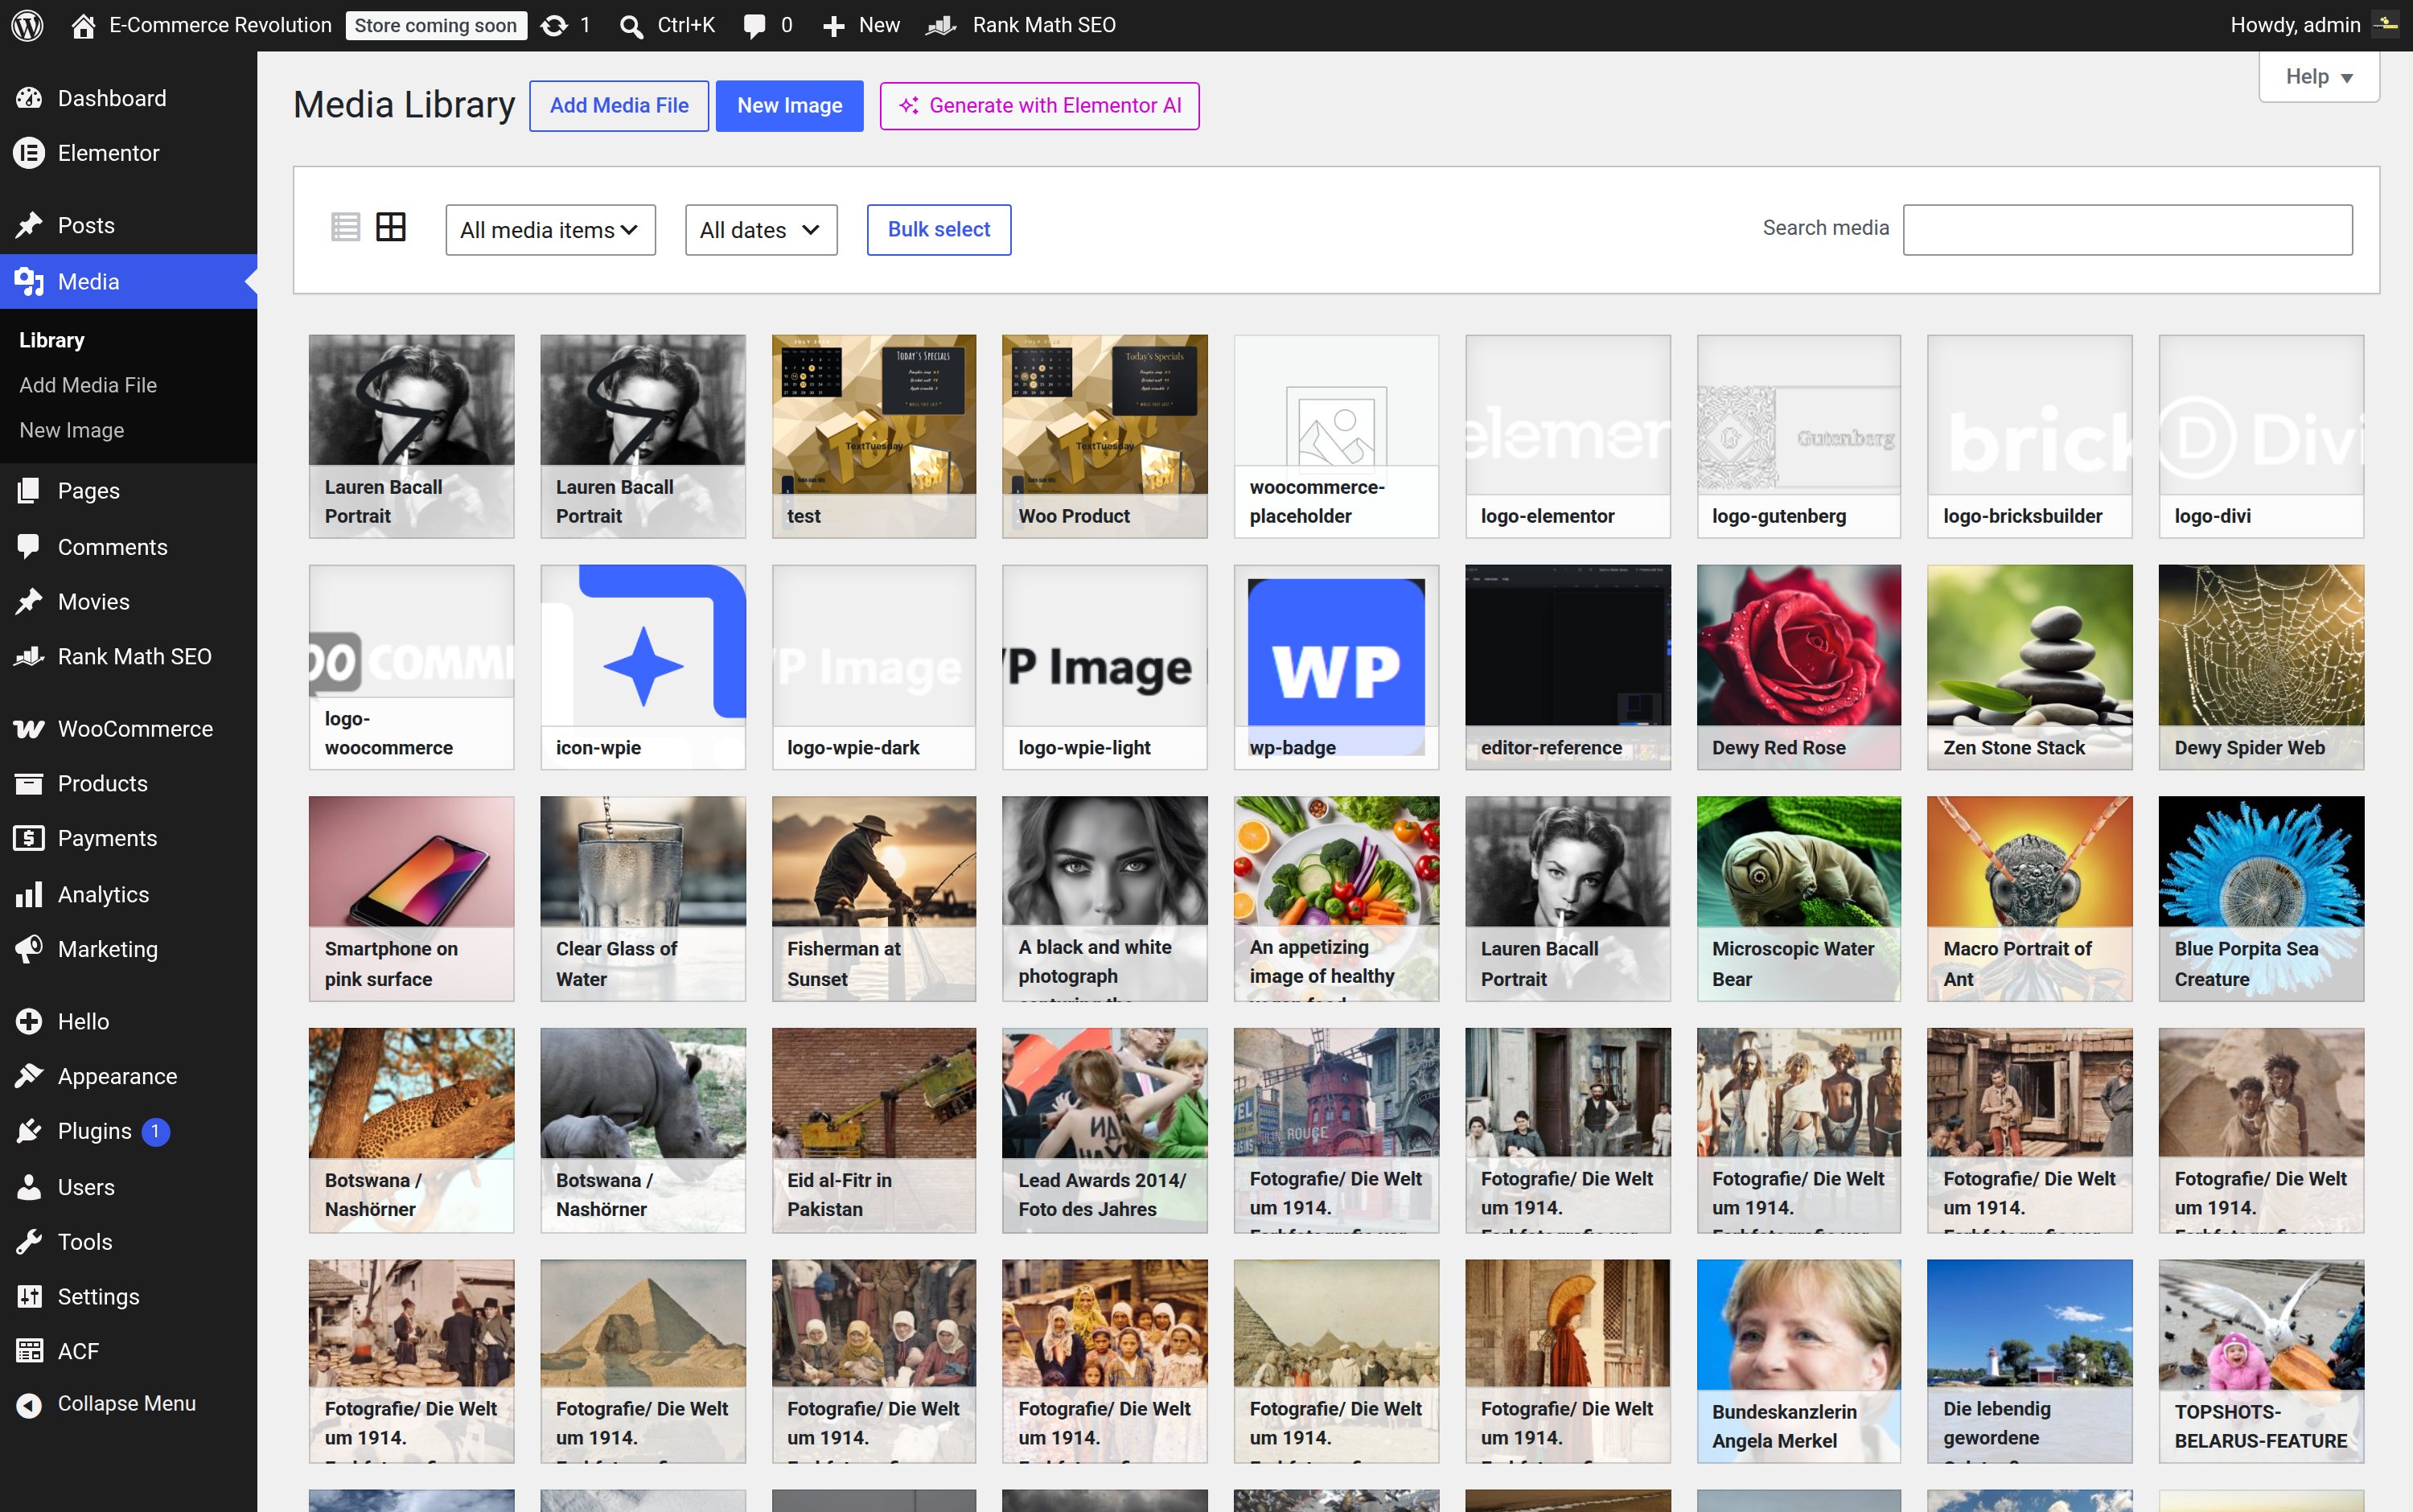Click the blue New Image button
This screenshot has width=2413, height=1512.
[790, 106]
